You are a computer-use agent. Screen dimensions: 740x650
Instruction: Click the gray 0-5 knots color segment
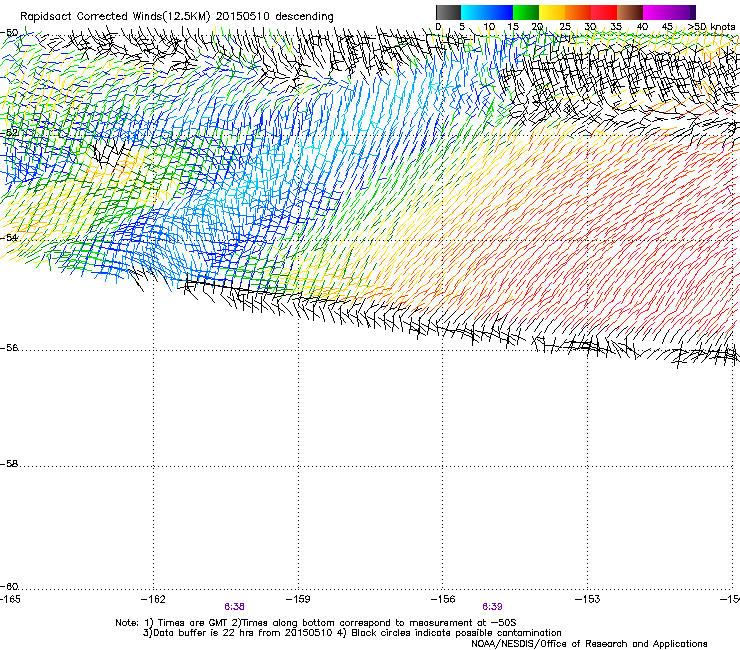448,12
